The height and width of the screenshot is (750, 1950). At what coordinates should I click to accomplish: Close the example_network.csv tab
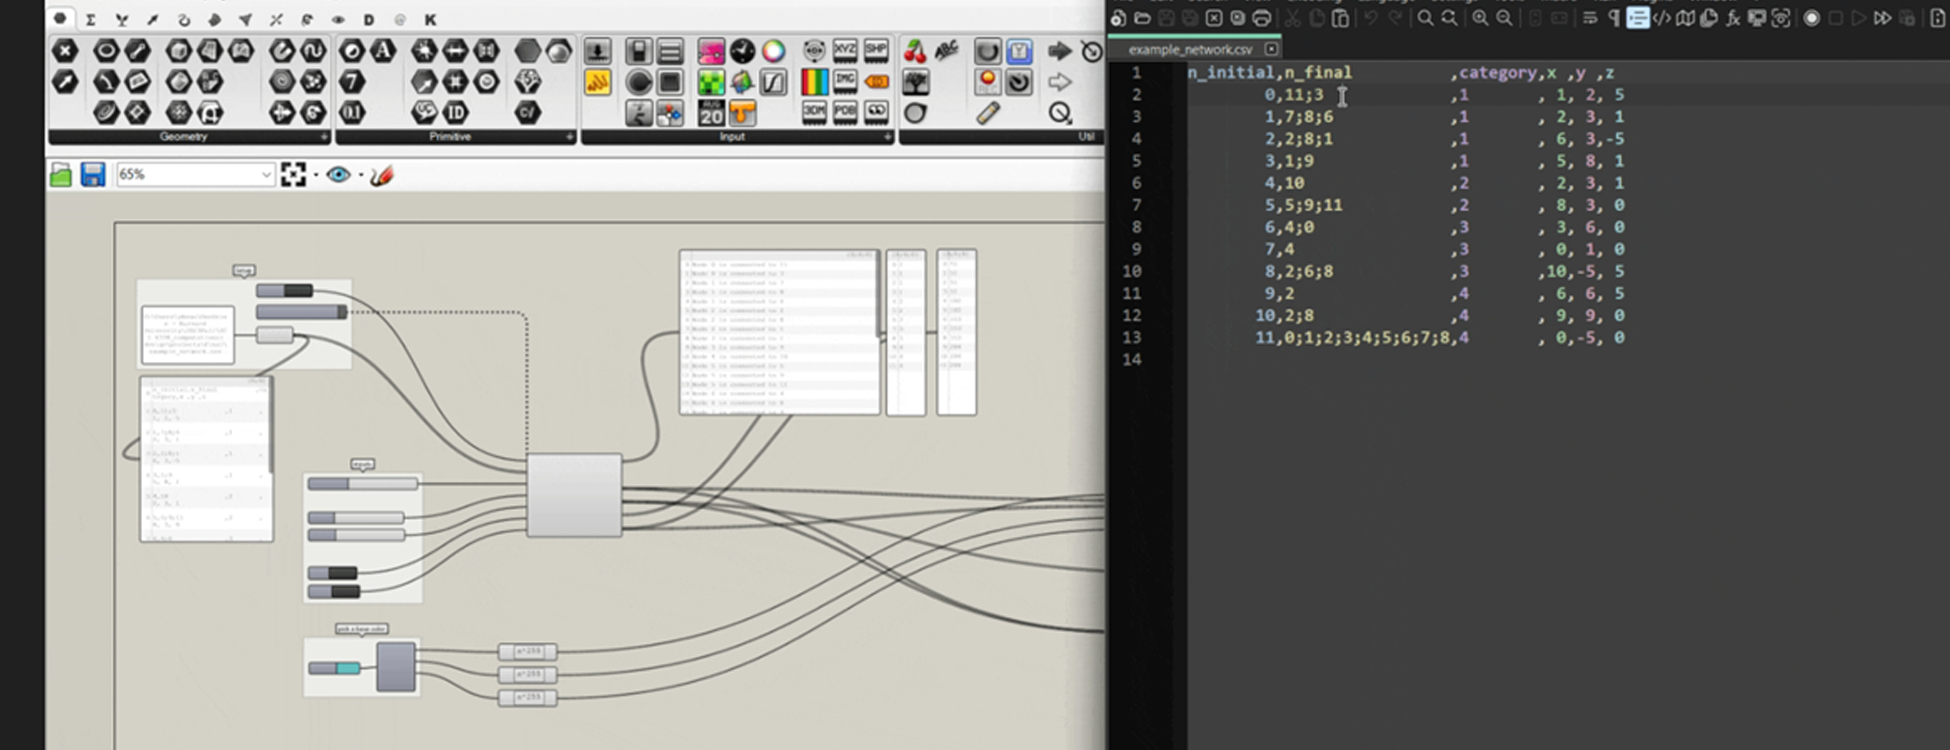pyautogui.click(x=1271, y=49)
